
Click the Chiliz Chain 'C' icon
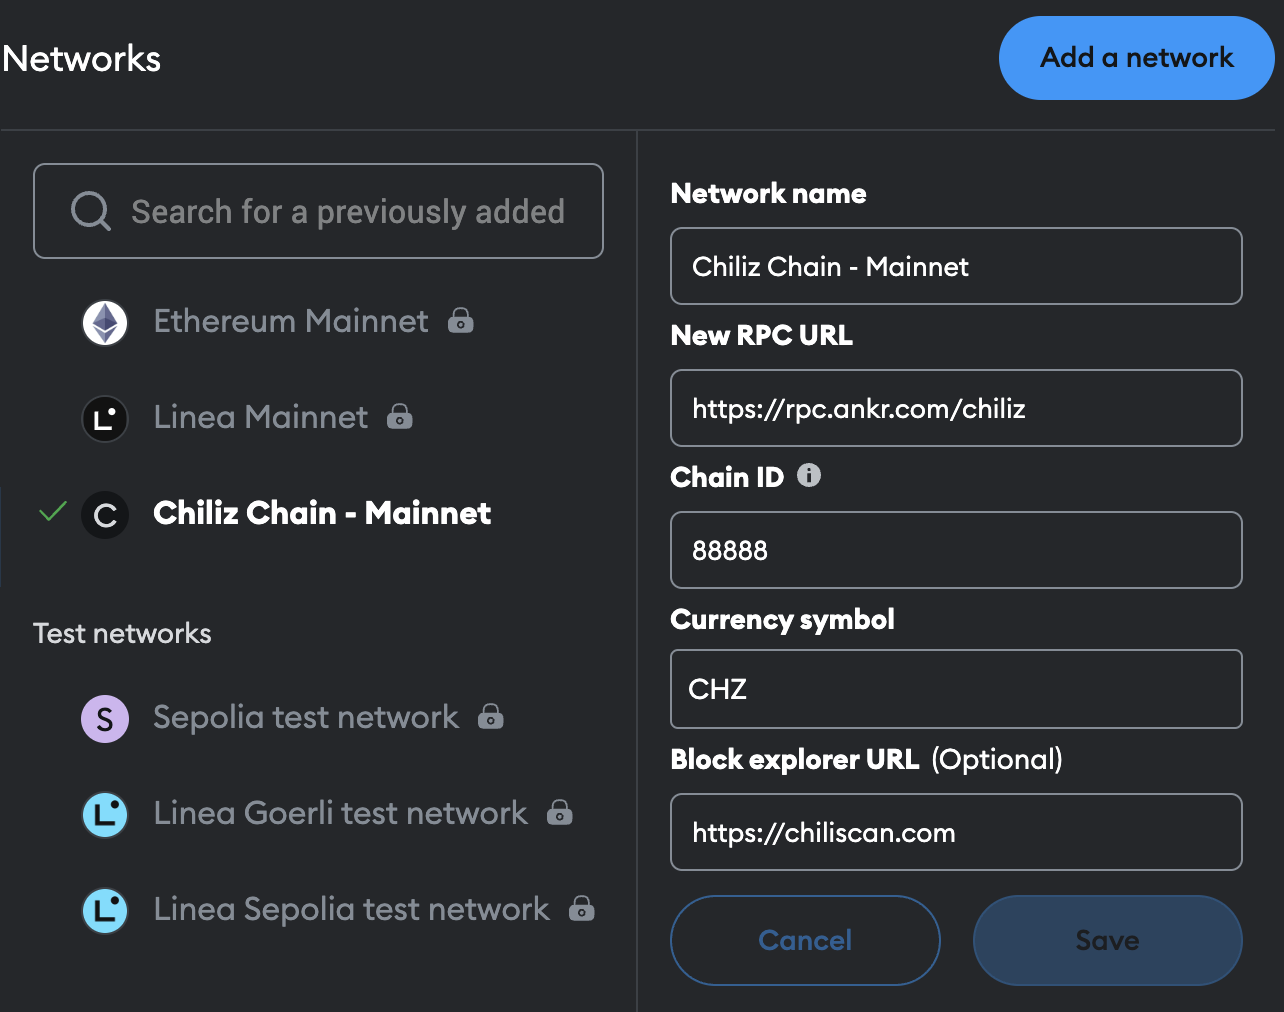tap(105, 515)
